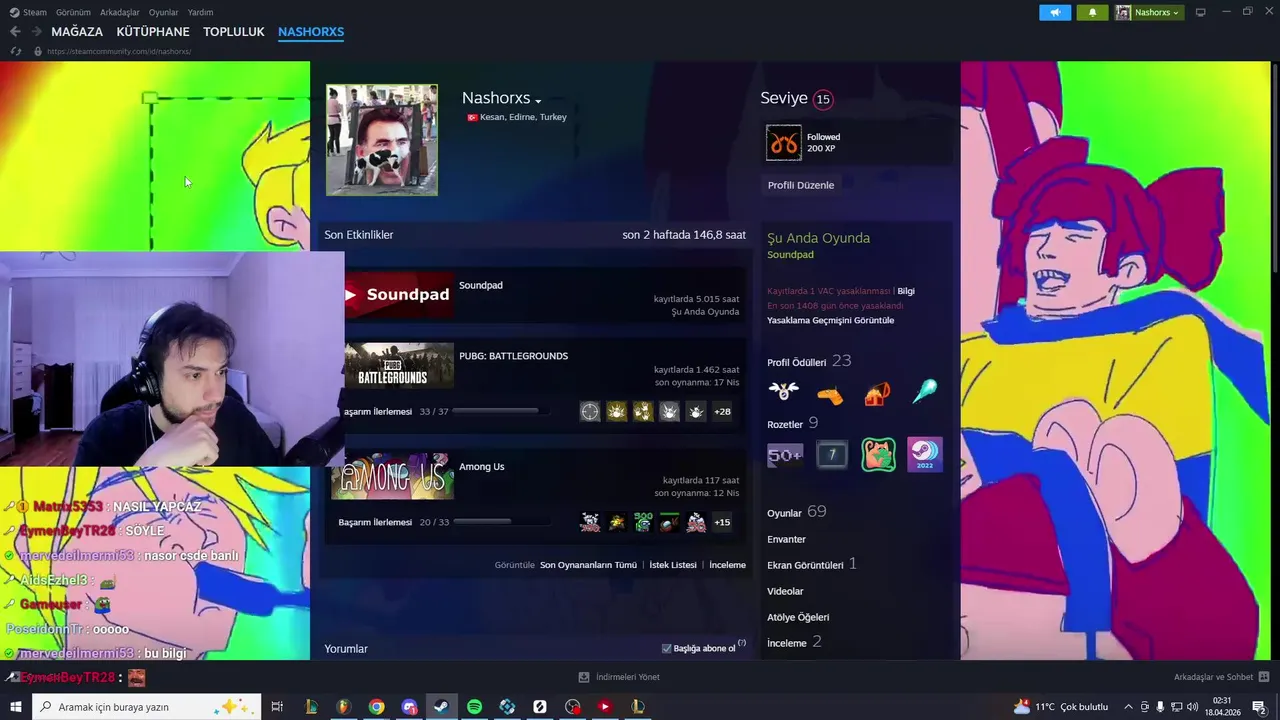Open Spotify from the taskbar
This screenshot has width=1280, height=720.
tap(474, 707)
